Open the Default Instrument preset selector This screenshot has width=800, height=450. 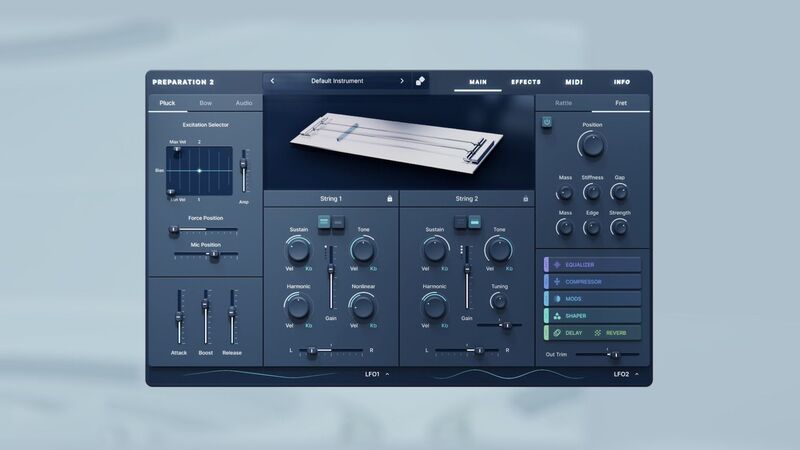point(337,81)
